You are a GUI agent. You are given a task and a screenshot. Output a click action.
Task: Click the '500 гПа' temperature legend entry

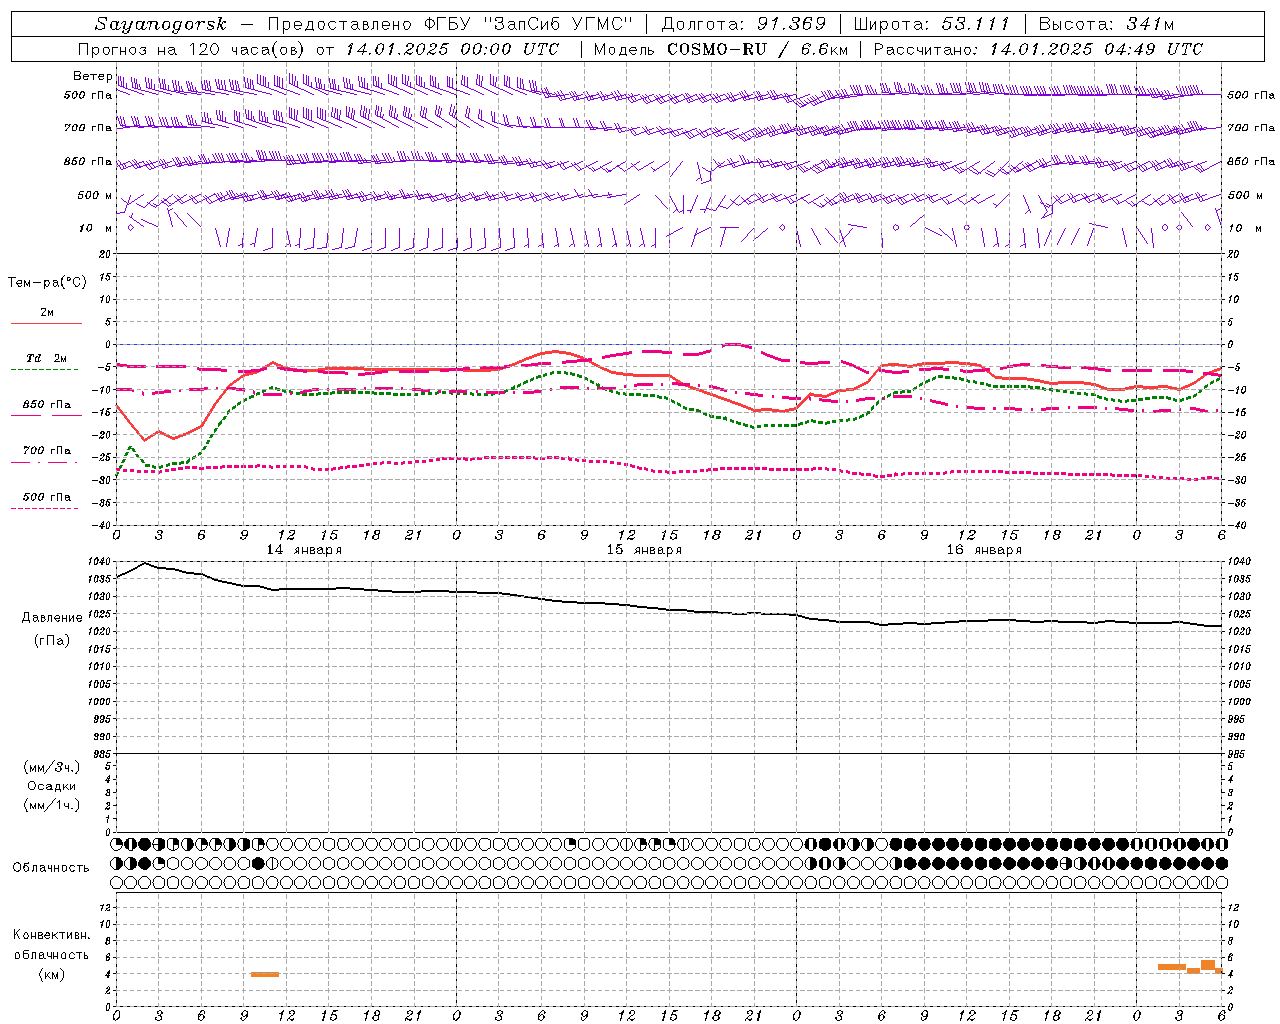(x=47, y=497)
